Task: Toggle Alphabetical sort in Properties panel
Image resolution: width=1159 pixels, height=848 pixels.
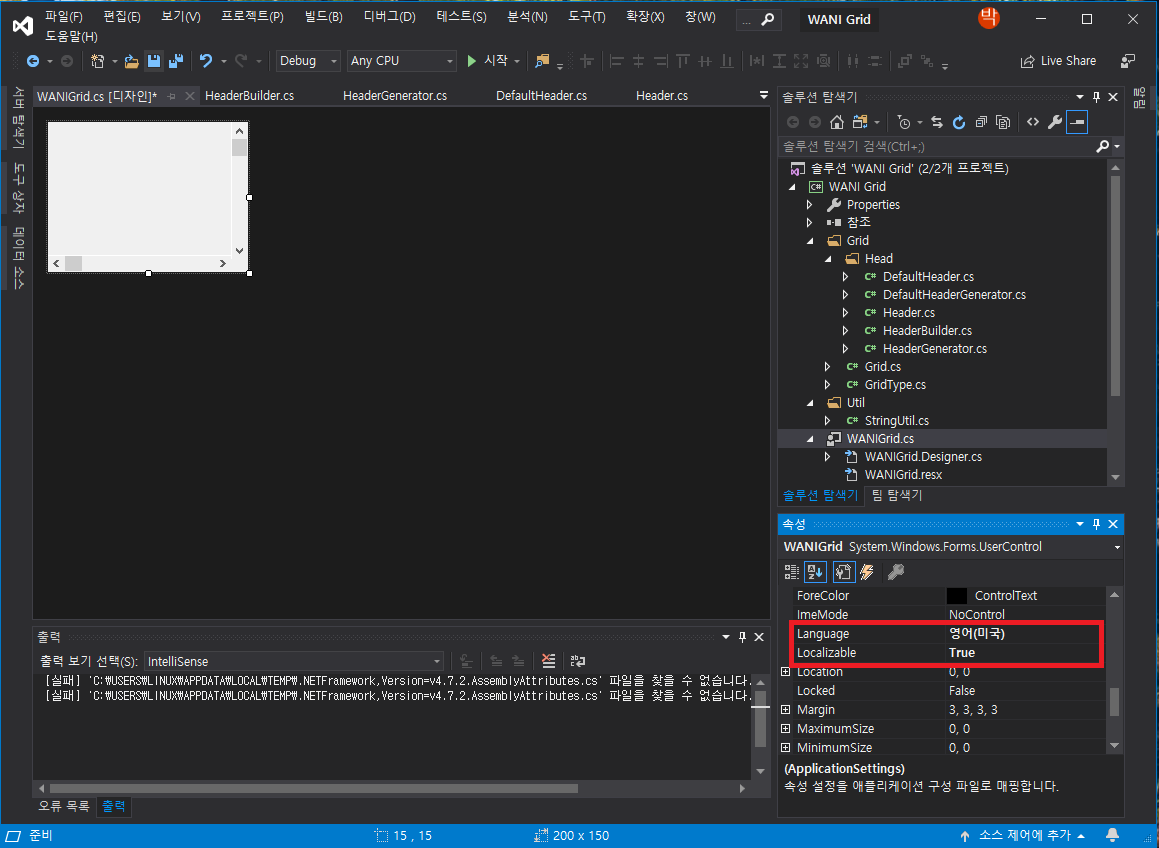Action: point(815,571)
